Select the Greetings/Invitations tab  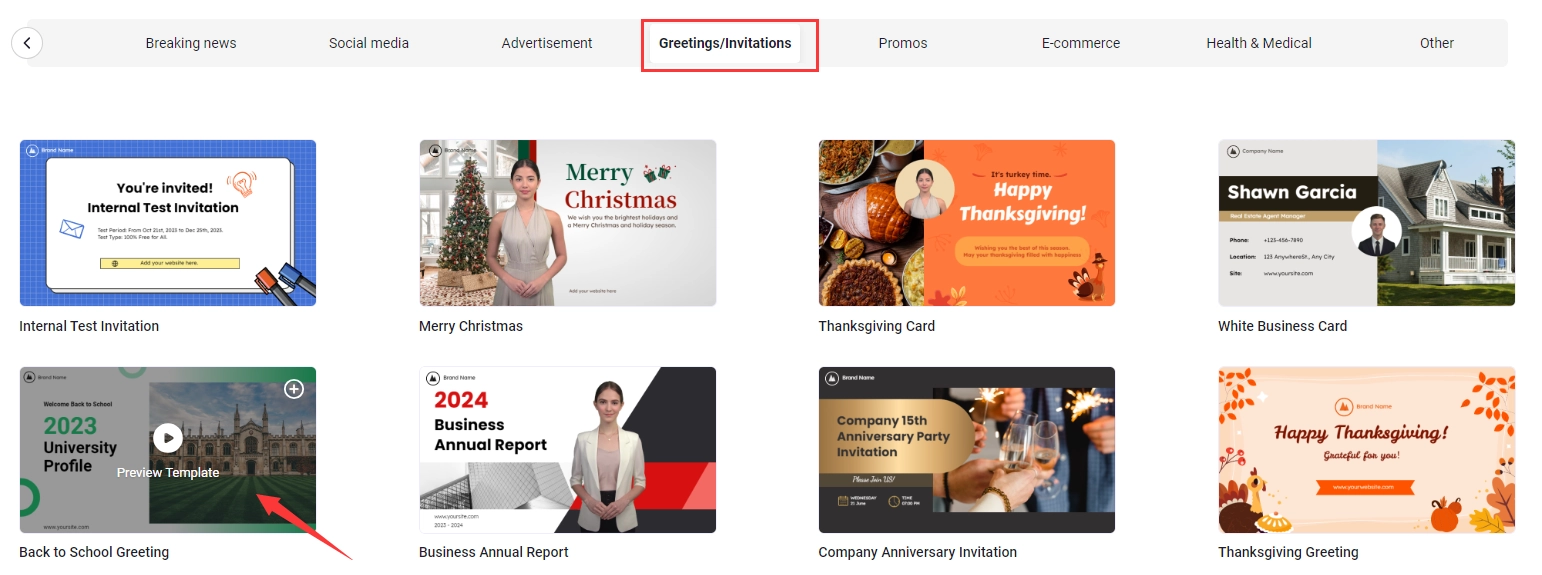[725, 43]
